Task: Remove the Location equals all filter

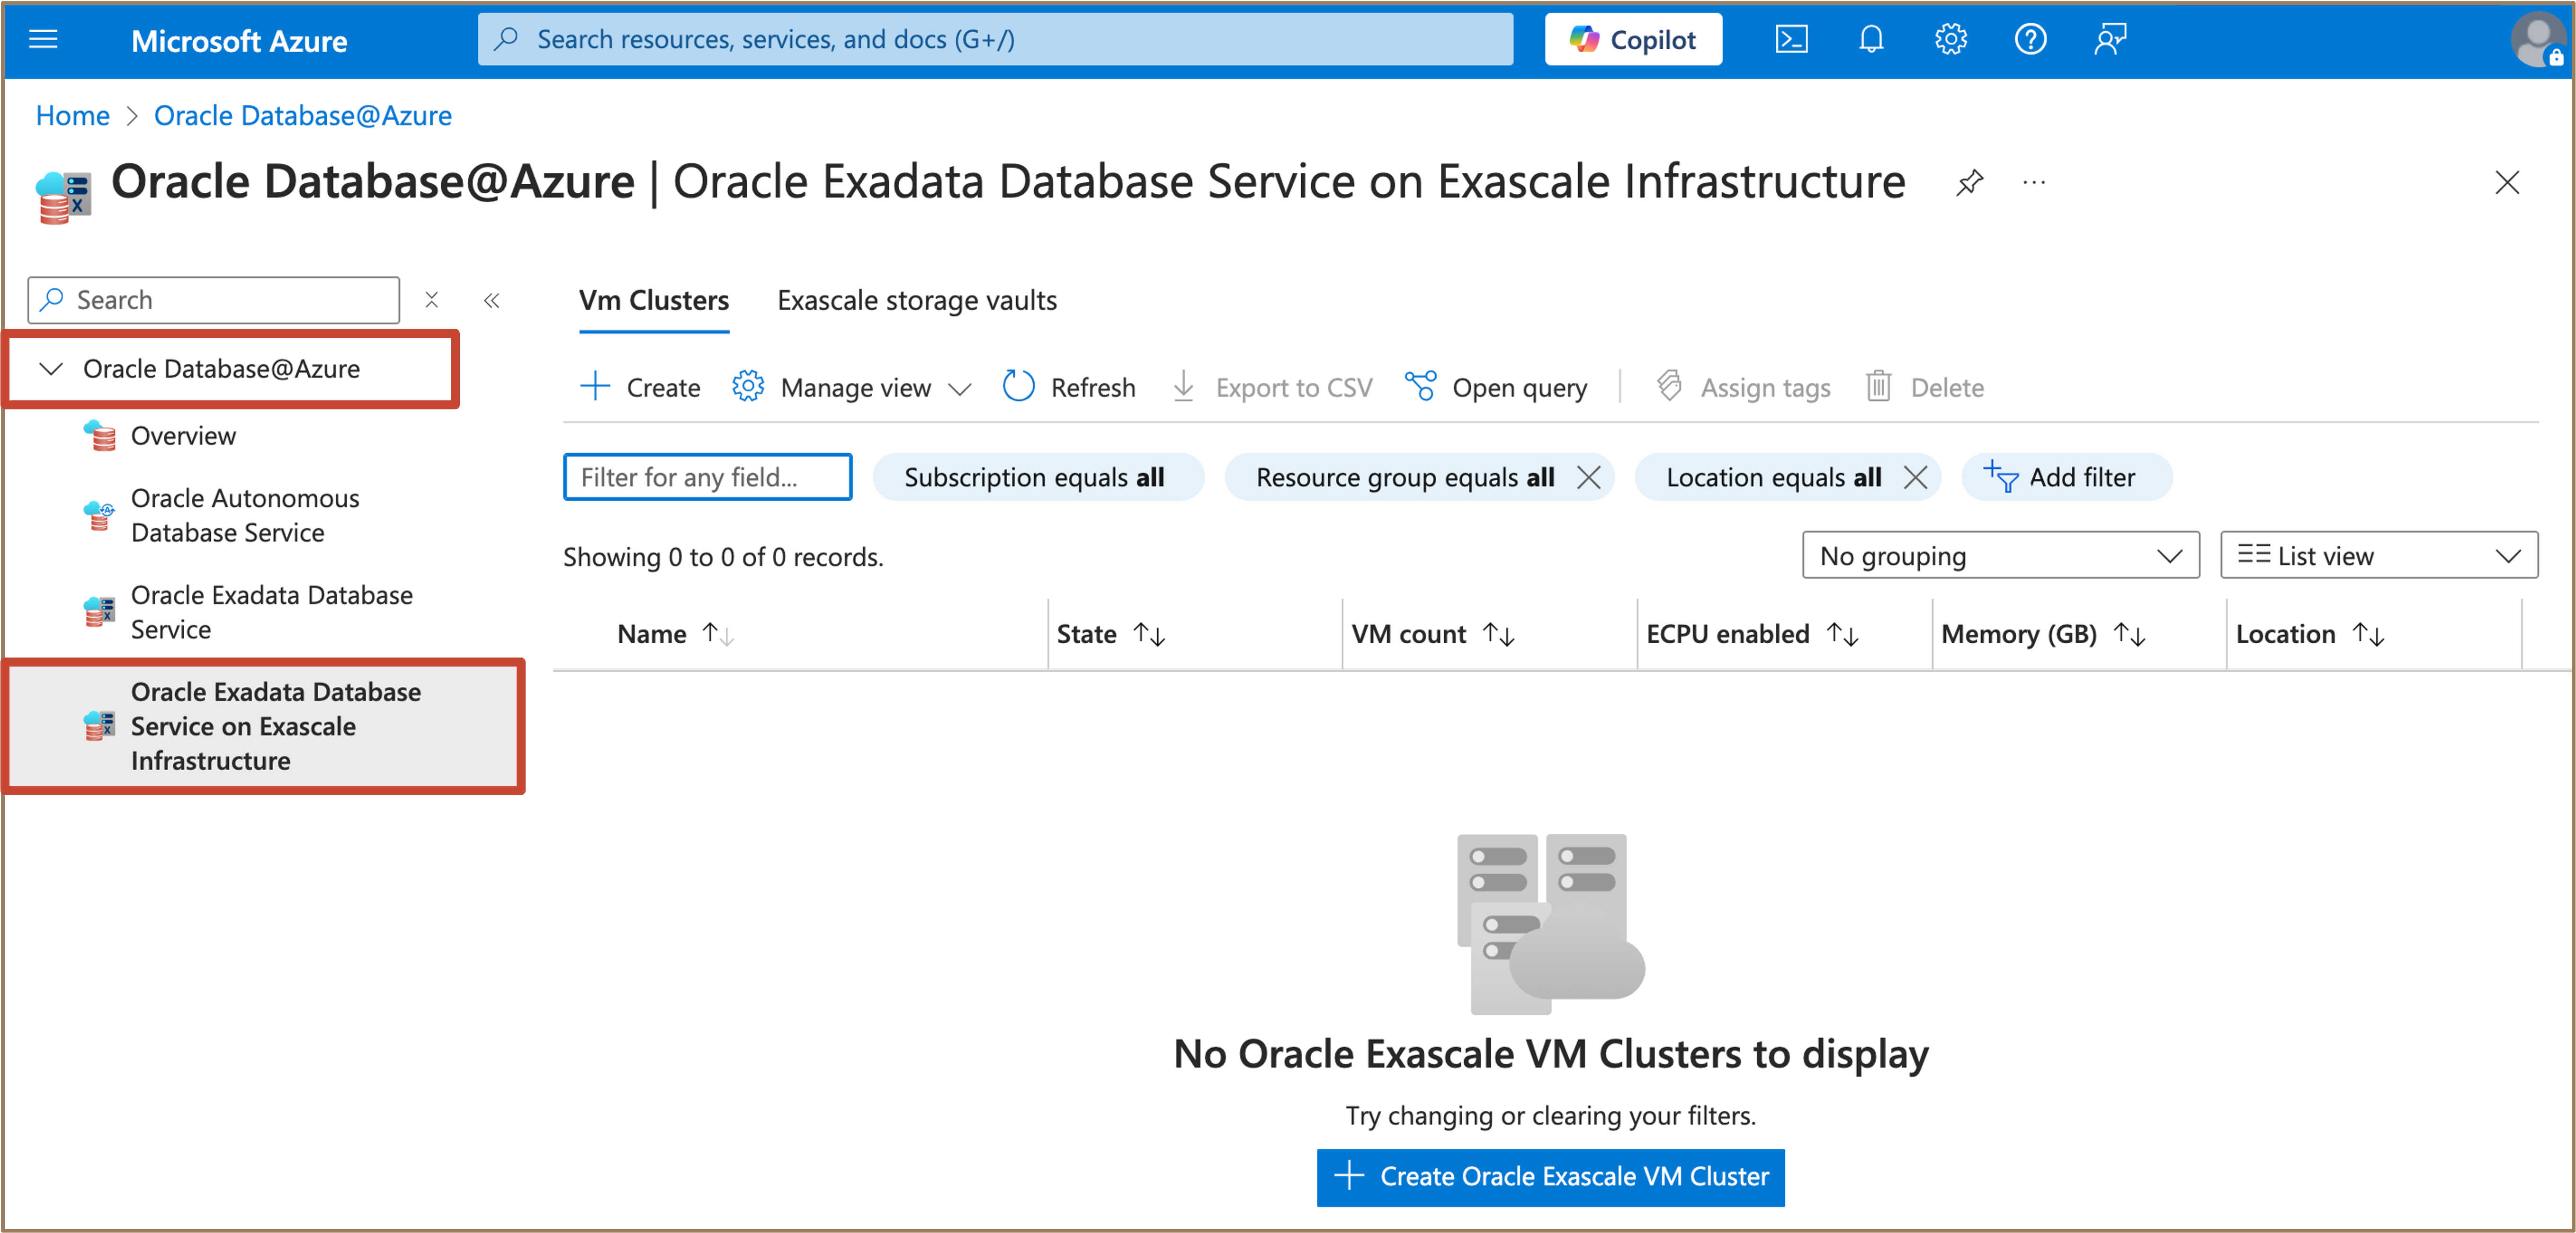Action: click(x=1915, y=477)
